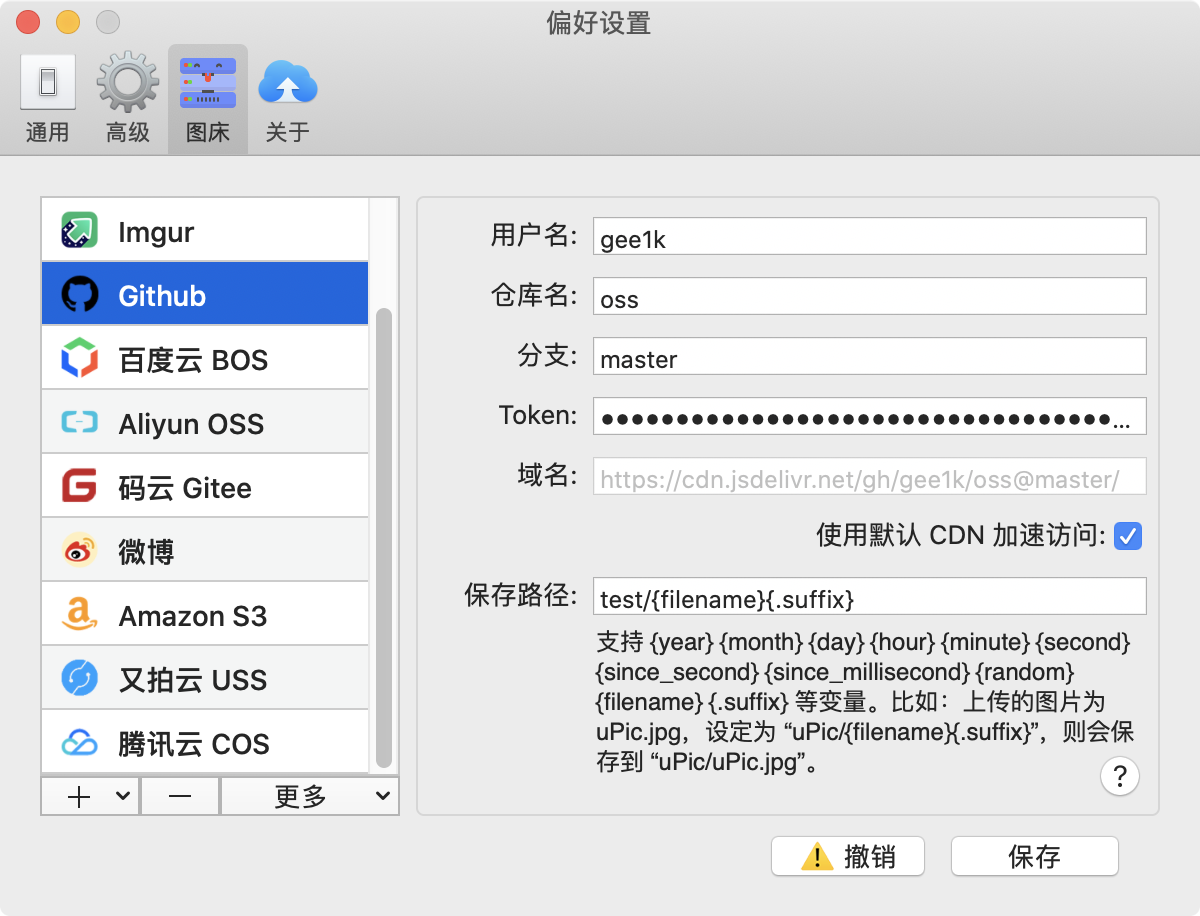Select the Imgur row label
The height and width of the screenshot is (916, 1200).
[156, 232]
